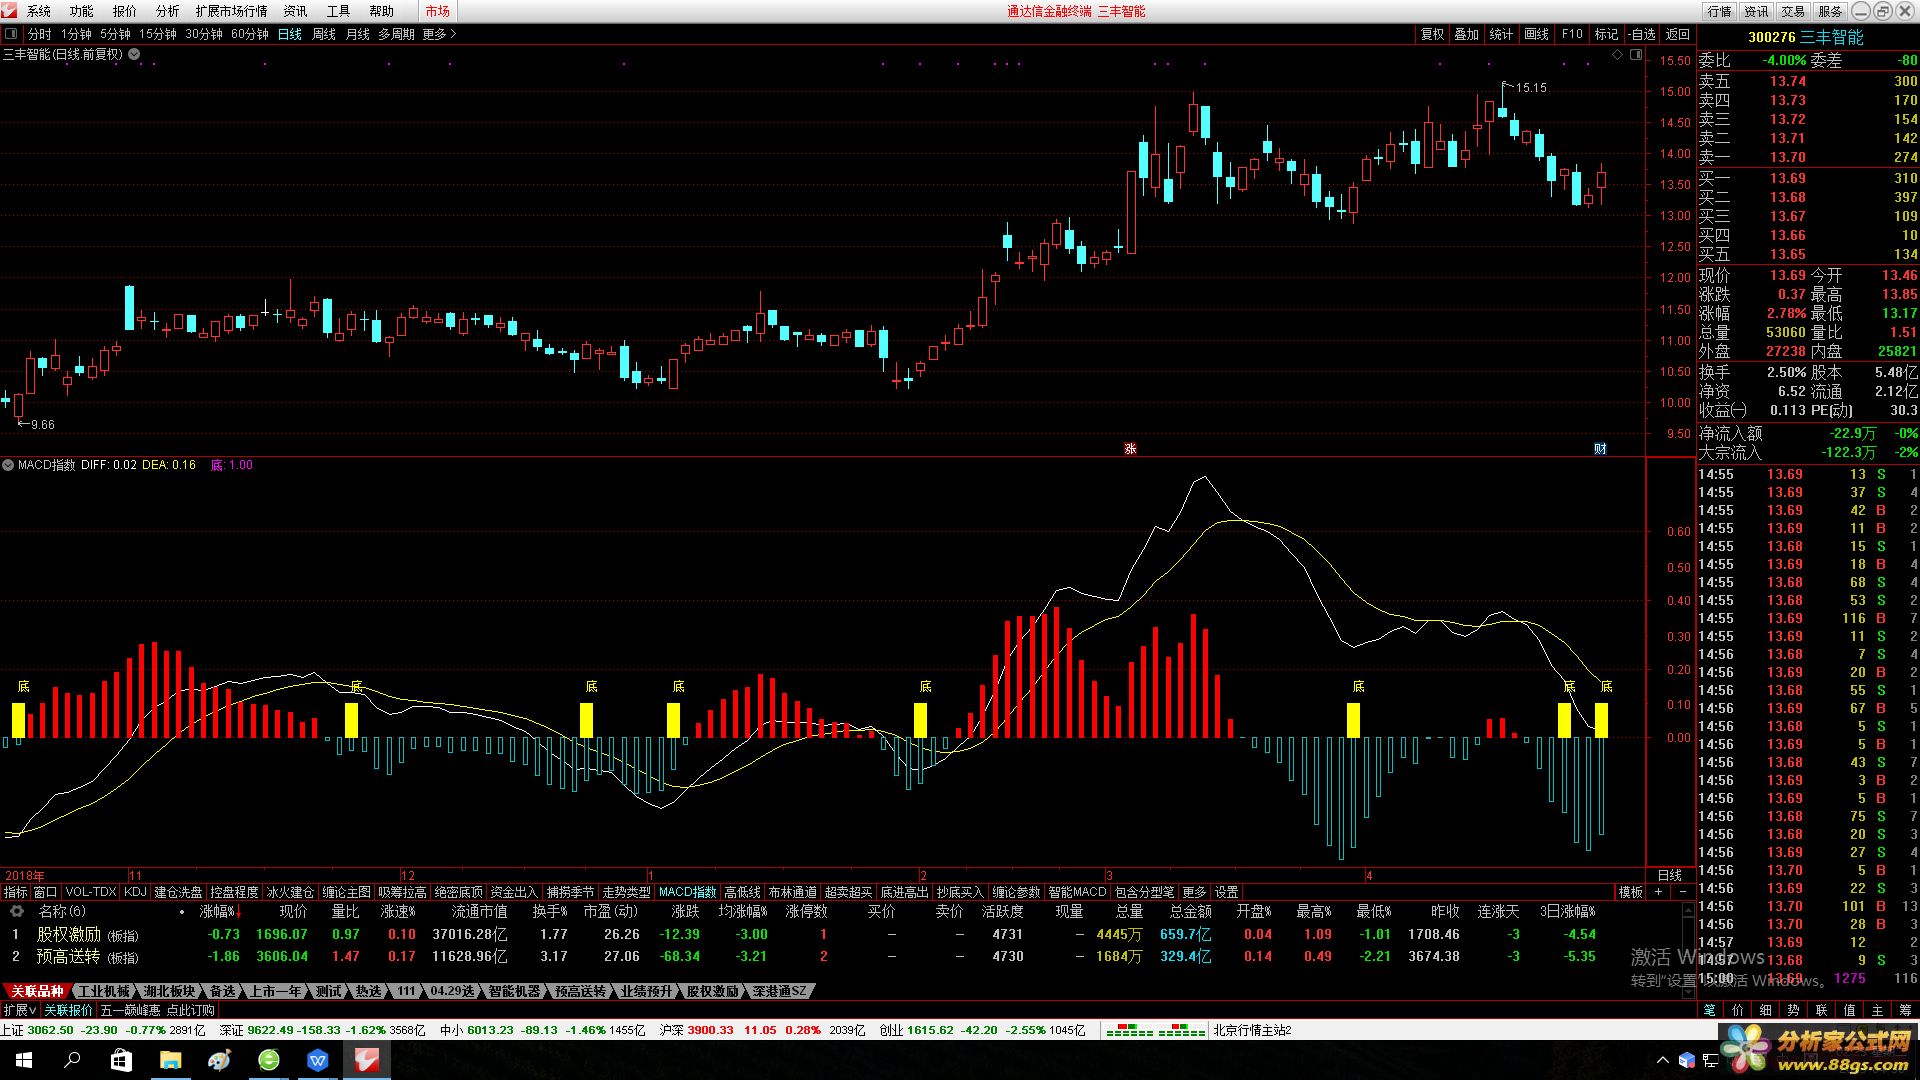This screenshot has width=1920, height=1080.
Task: Open the 统计 statistics dropdown
Action: [1501, 34]
